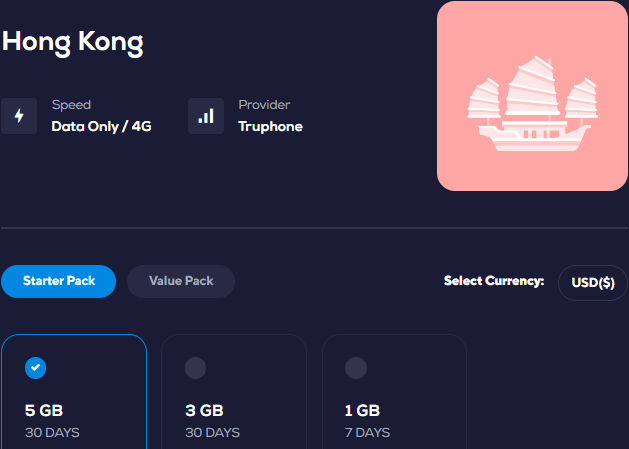Image resolution: width=629 pixels, height=449 pixels.
Task: Click the "1 GB" plan title
Action: pos(363,410)
